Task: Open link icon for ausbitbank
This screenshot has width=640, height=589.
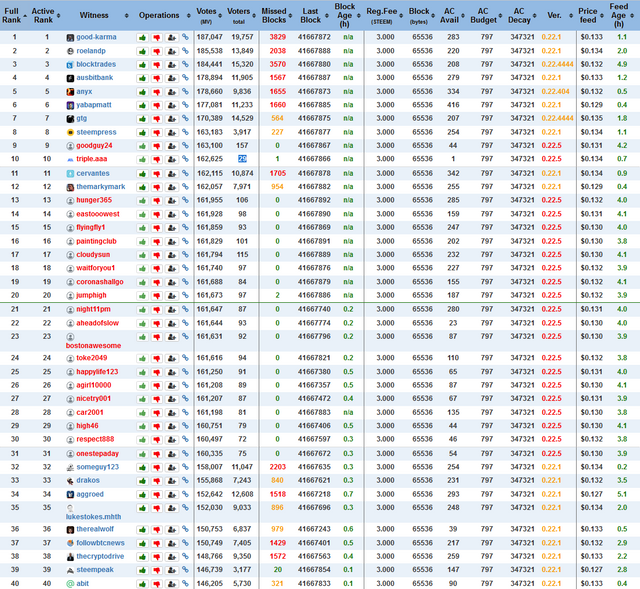Action: click(x=185, y=78)
